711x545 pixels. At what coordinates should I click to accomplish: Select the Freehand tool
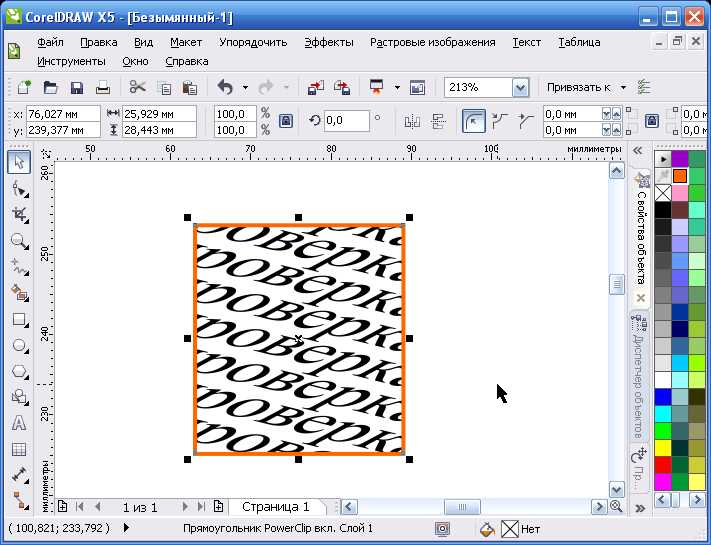pos(19,267)
